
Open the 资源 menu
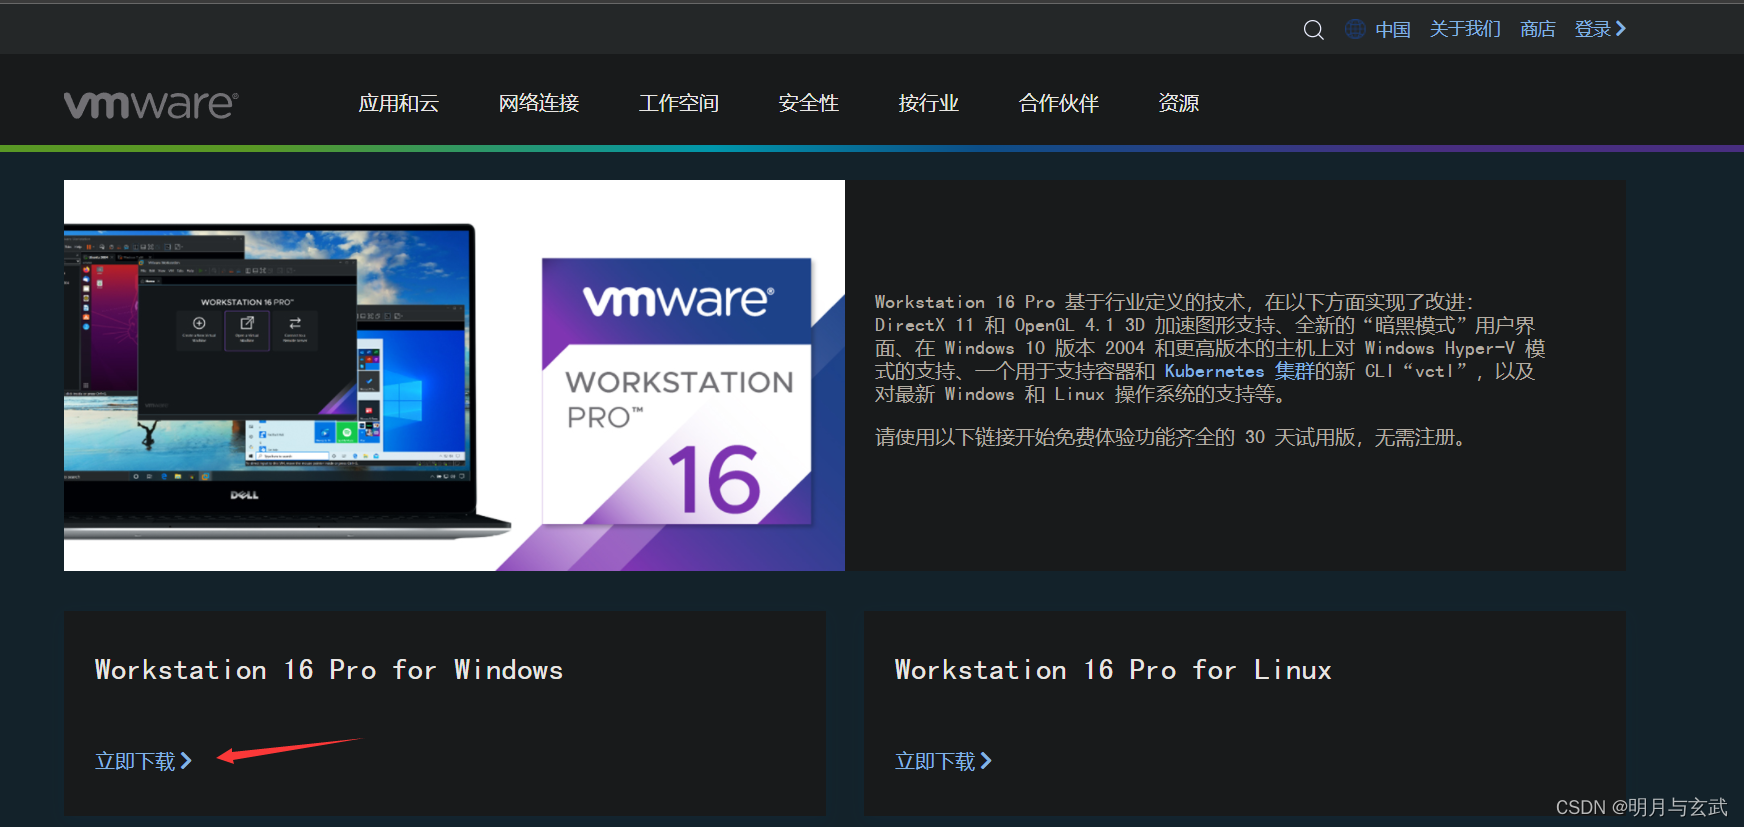pos(1178,103)
